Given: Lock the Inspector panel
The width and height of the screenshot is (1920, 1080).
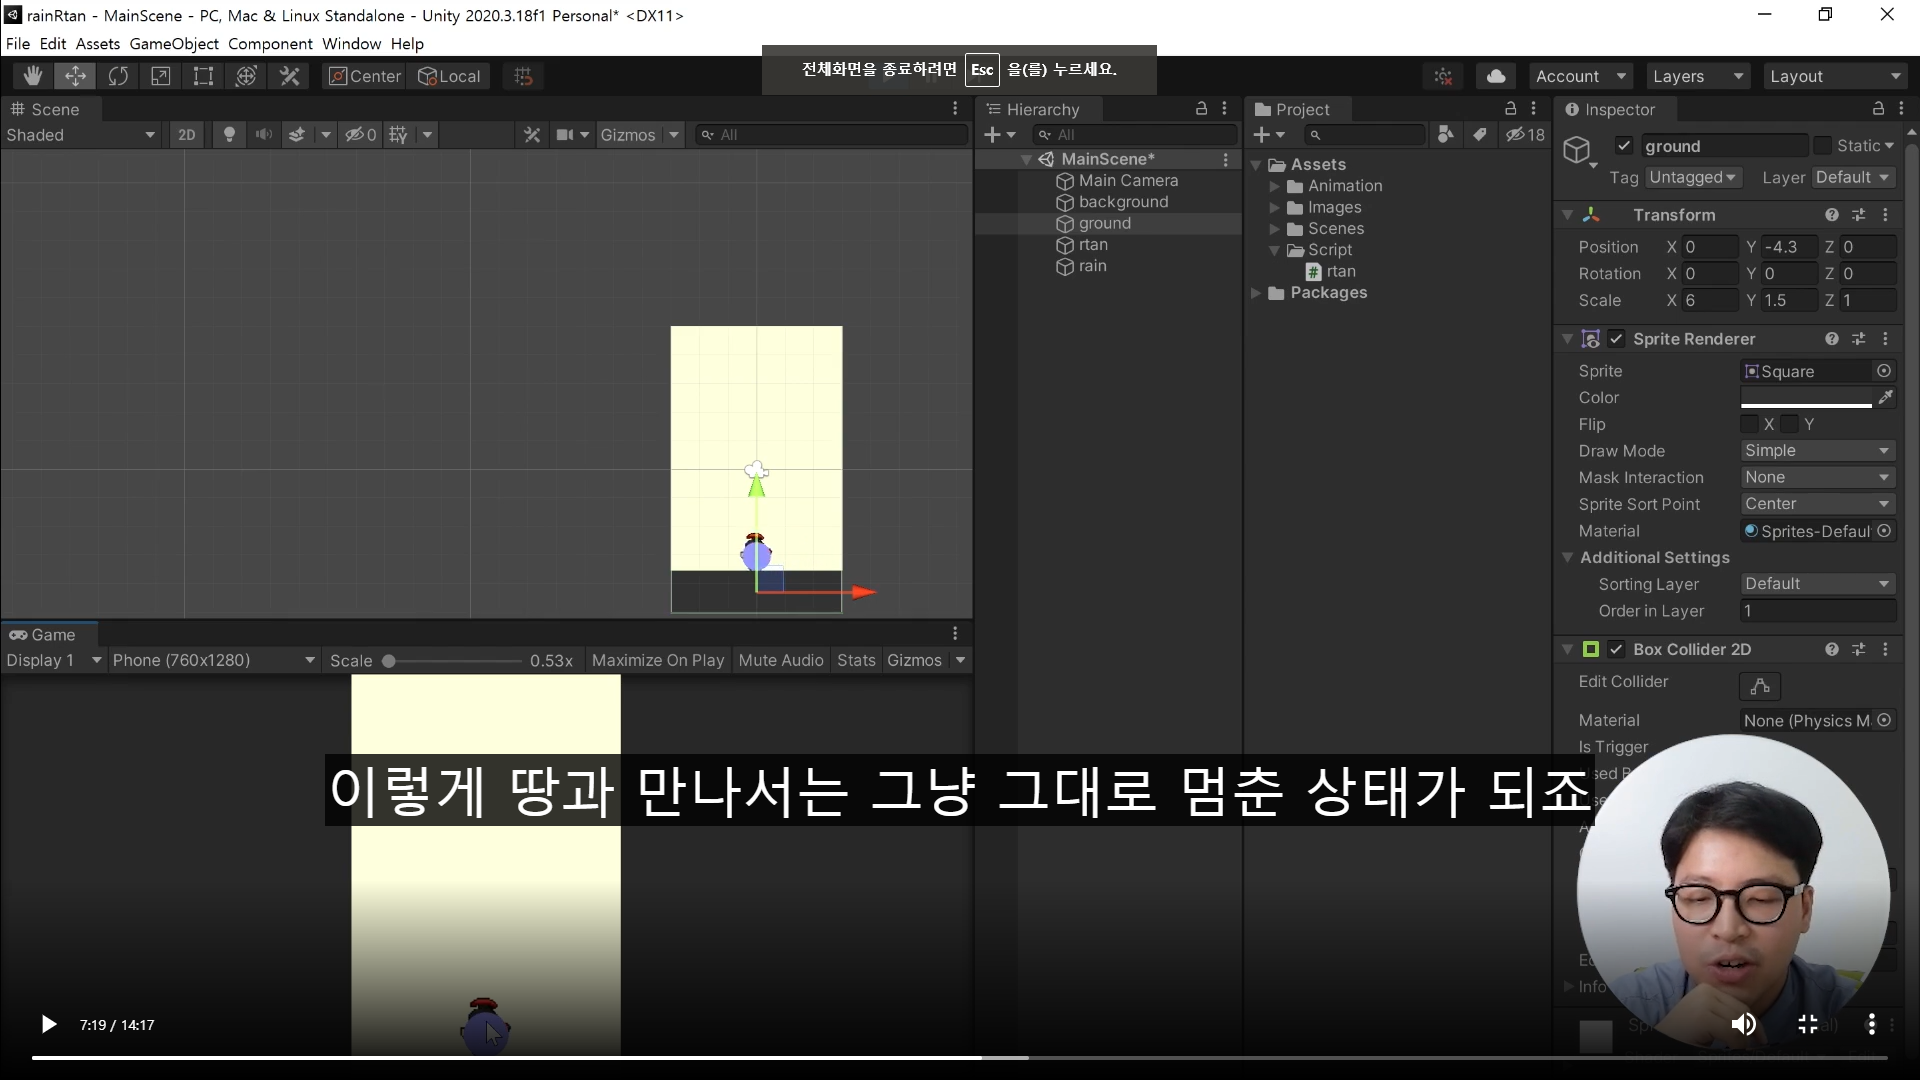Looking at the screenshot, I should tap(1878, 109).
